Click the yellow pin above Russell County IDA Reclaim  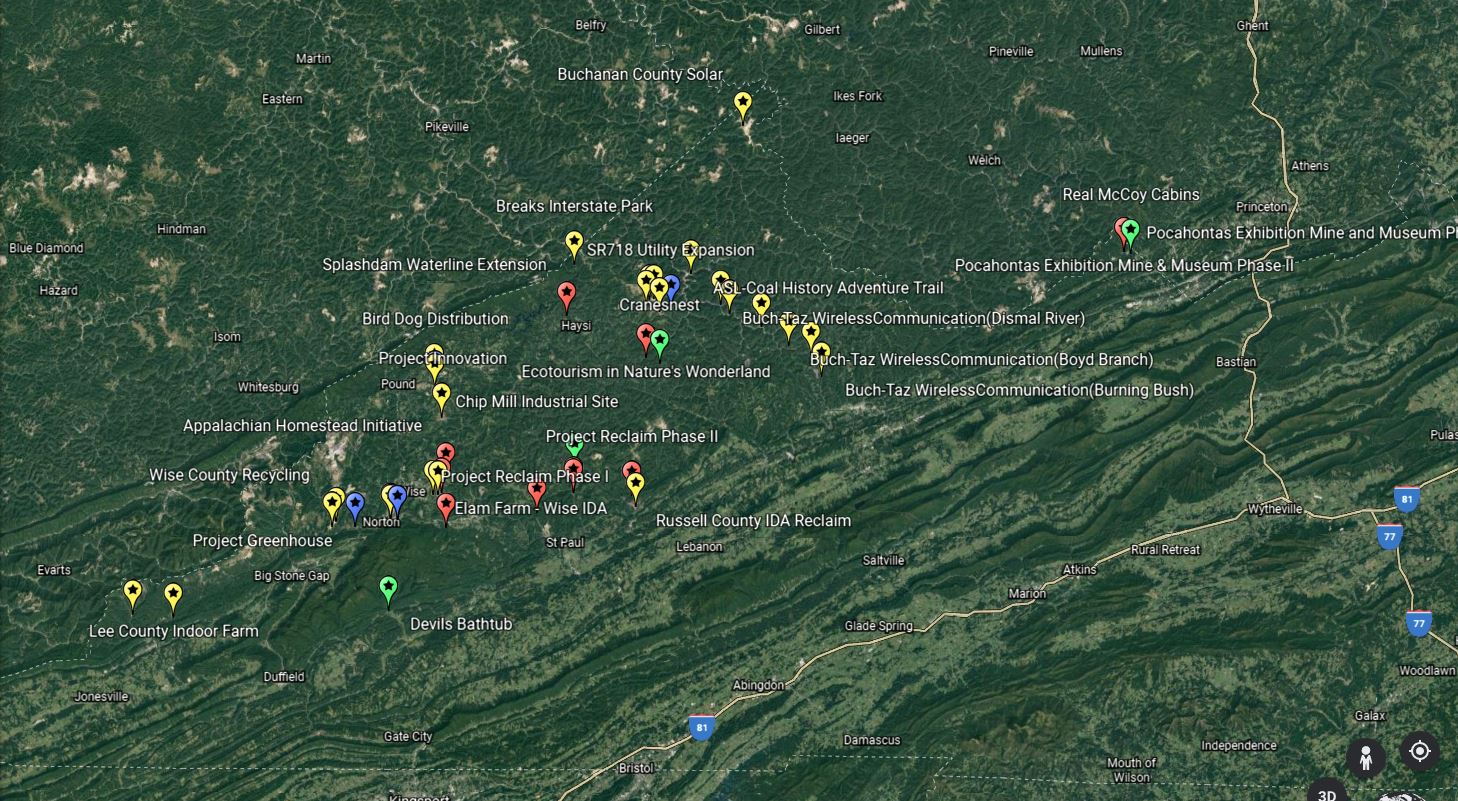[x=635, y=485]
